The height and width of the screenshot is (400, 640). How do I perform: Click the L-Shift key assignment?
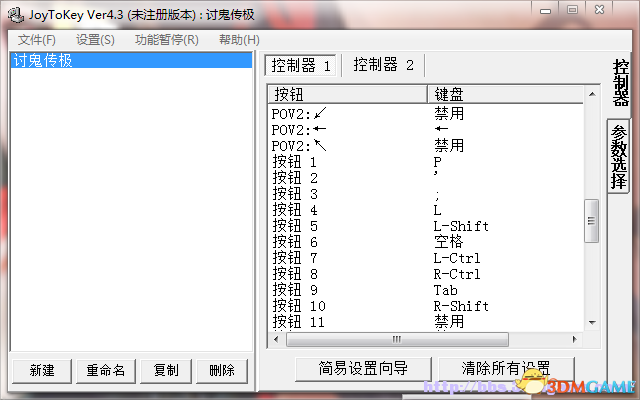click(461, 226)
